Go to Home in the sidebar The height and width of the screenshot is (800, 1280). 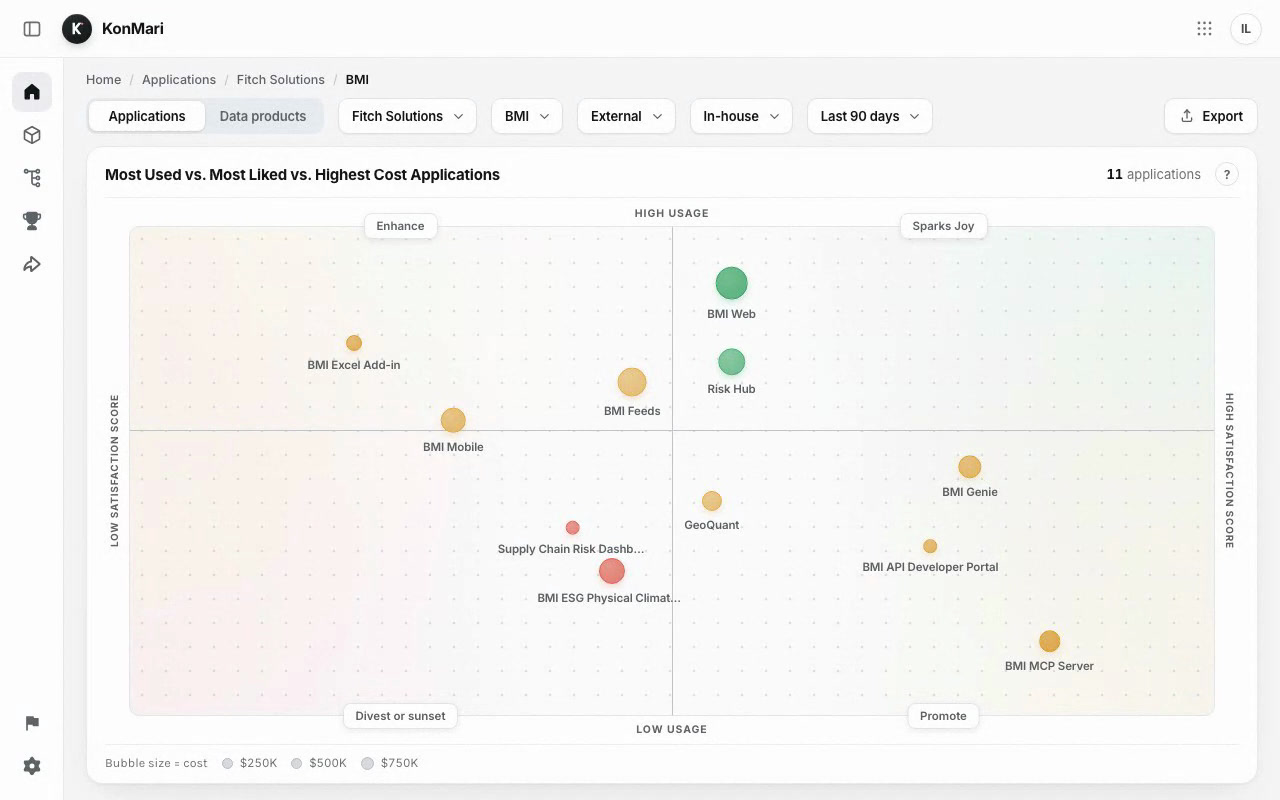pos(32,92)
